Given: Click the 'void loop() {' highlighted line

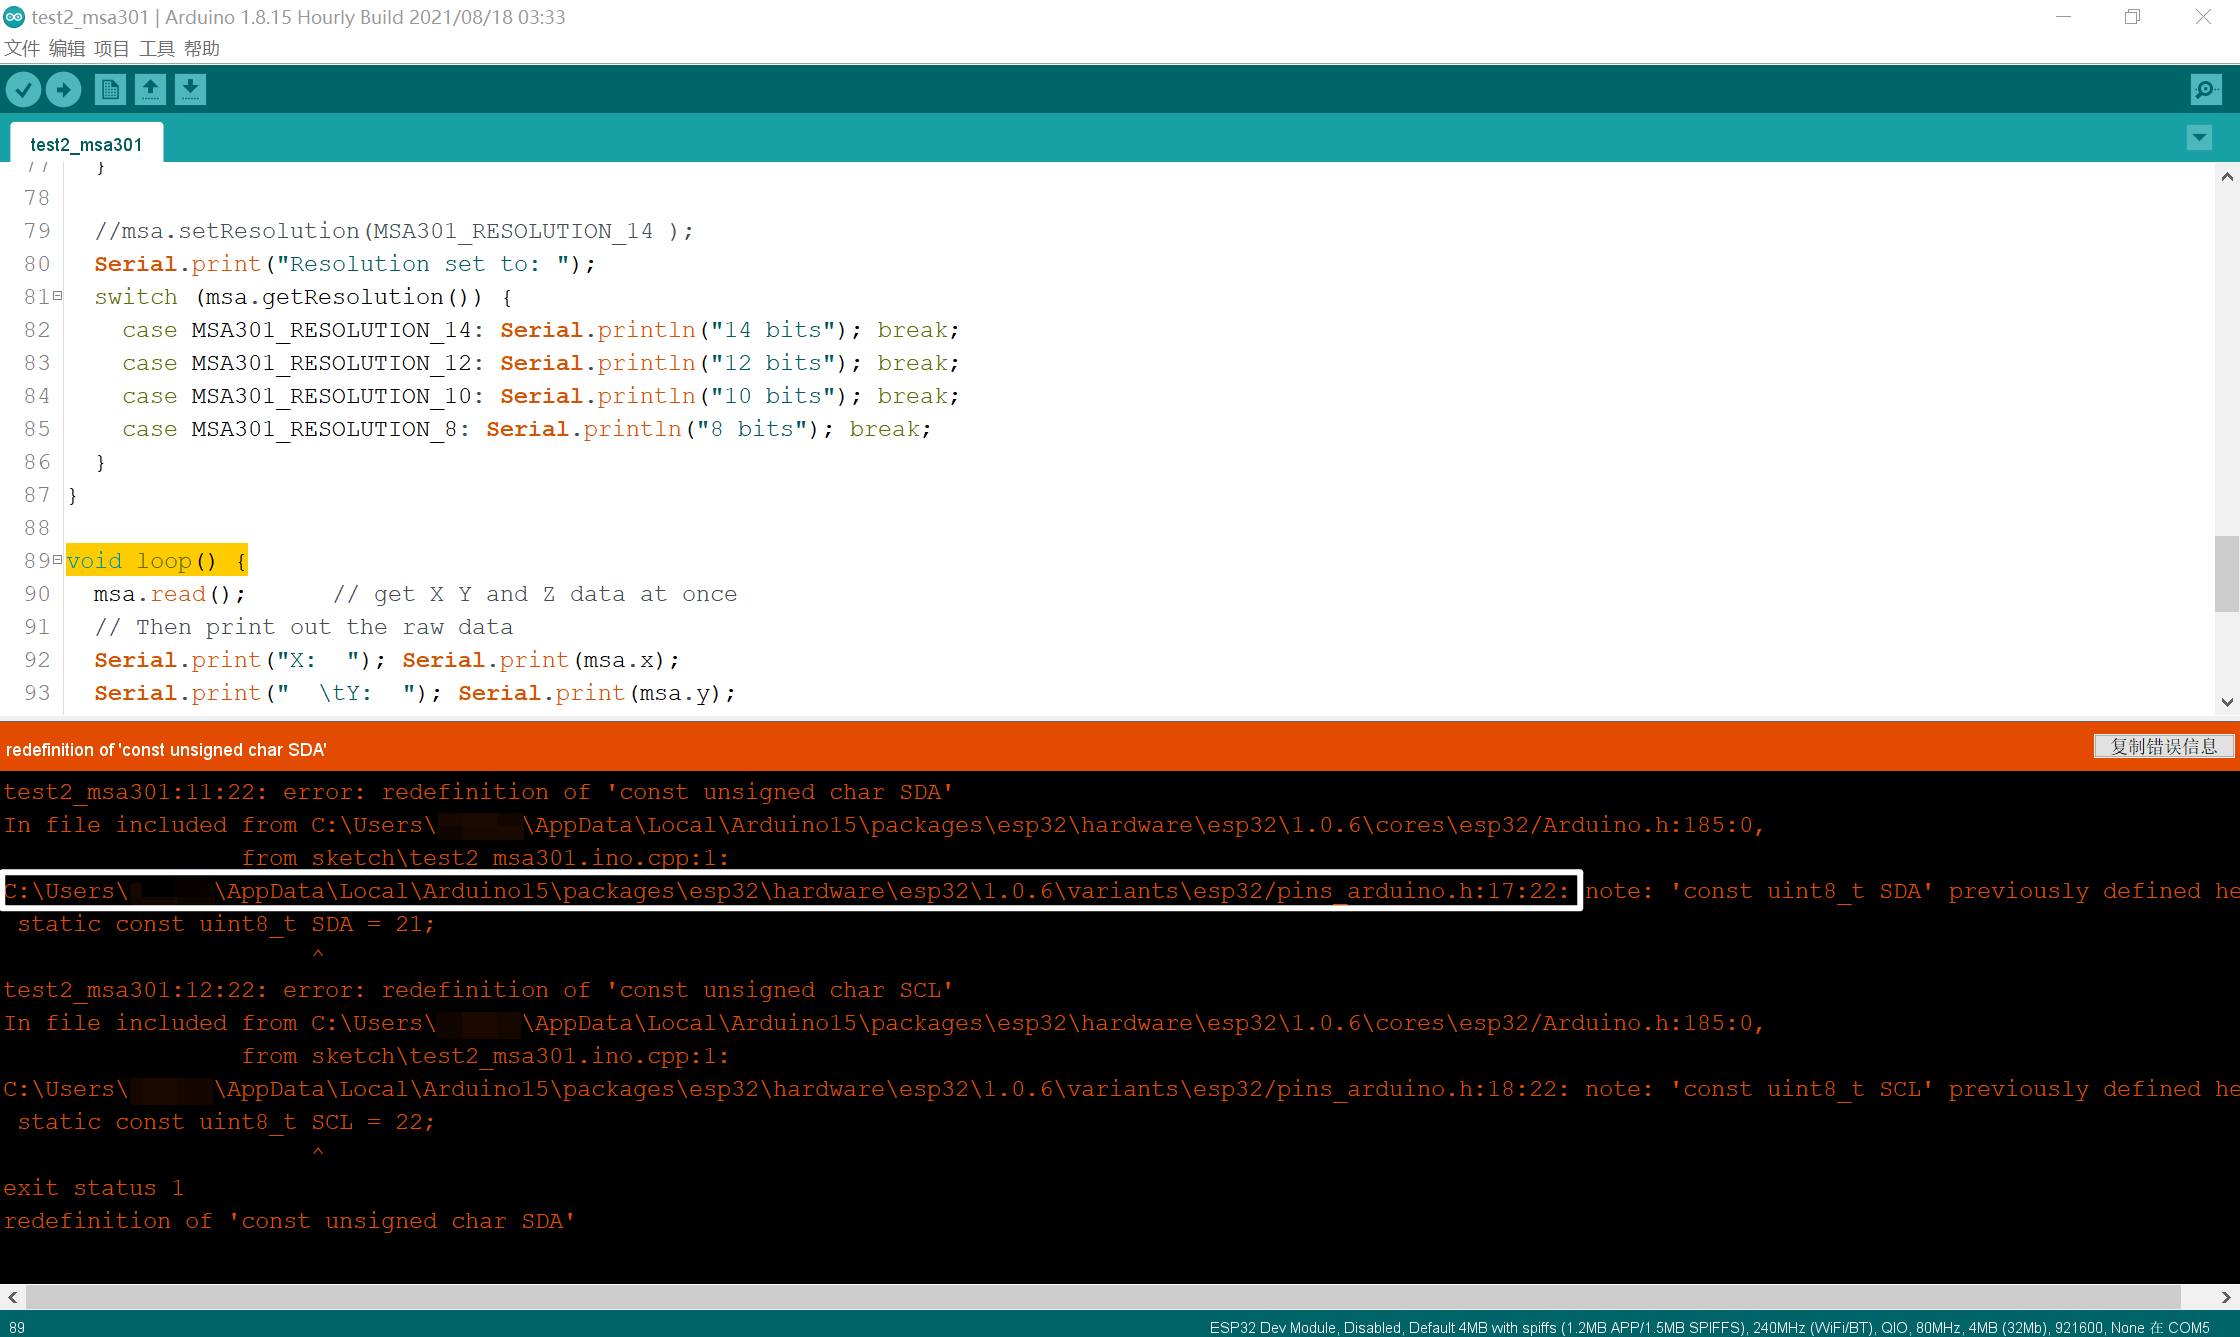Looking at the screenshot, I should (x=156, y=561).
